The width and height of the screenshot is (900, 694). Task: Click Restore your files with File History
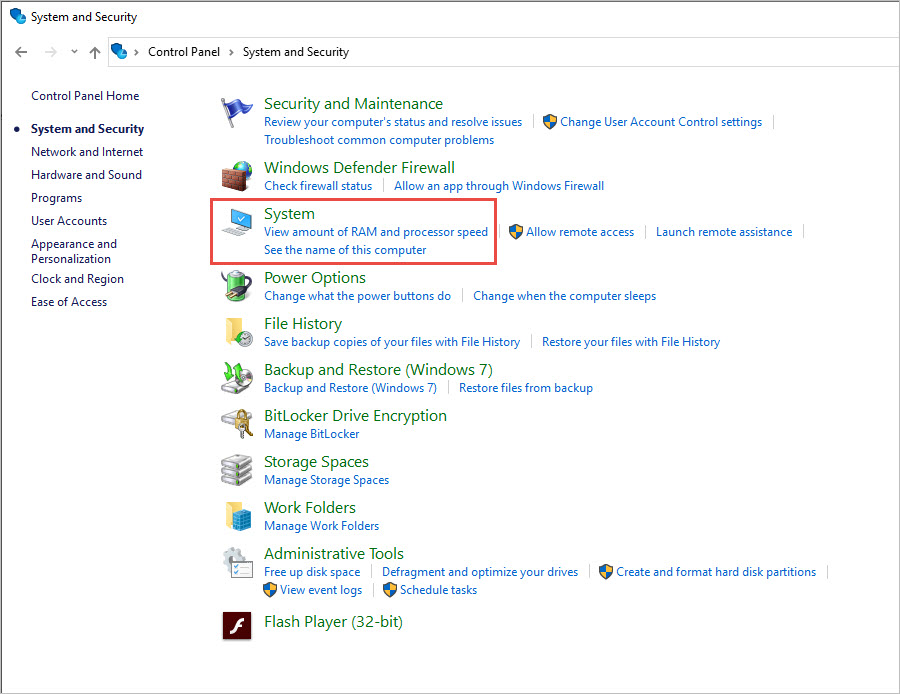click(631, 342)
